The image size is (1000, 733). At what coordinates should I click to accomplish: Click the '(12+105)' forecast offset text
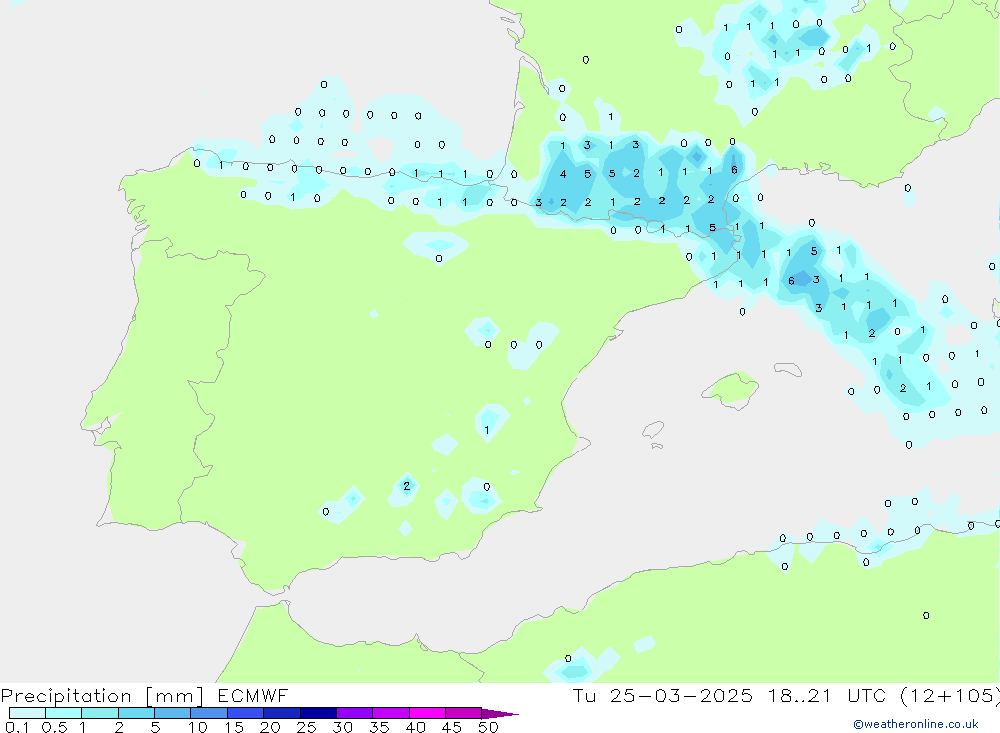(949, 695)
